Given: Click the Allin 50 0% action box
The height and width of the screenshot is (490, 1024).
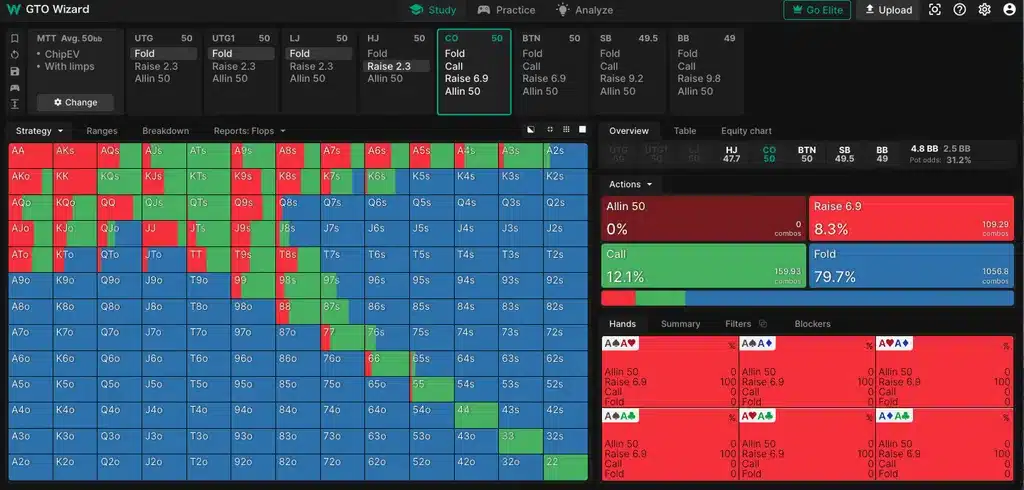Looking at the screenshot, I should coord(703,219).
